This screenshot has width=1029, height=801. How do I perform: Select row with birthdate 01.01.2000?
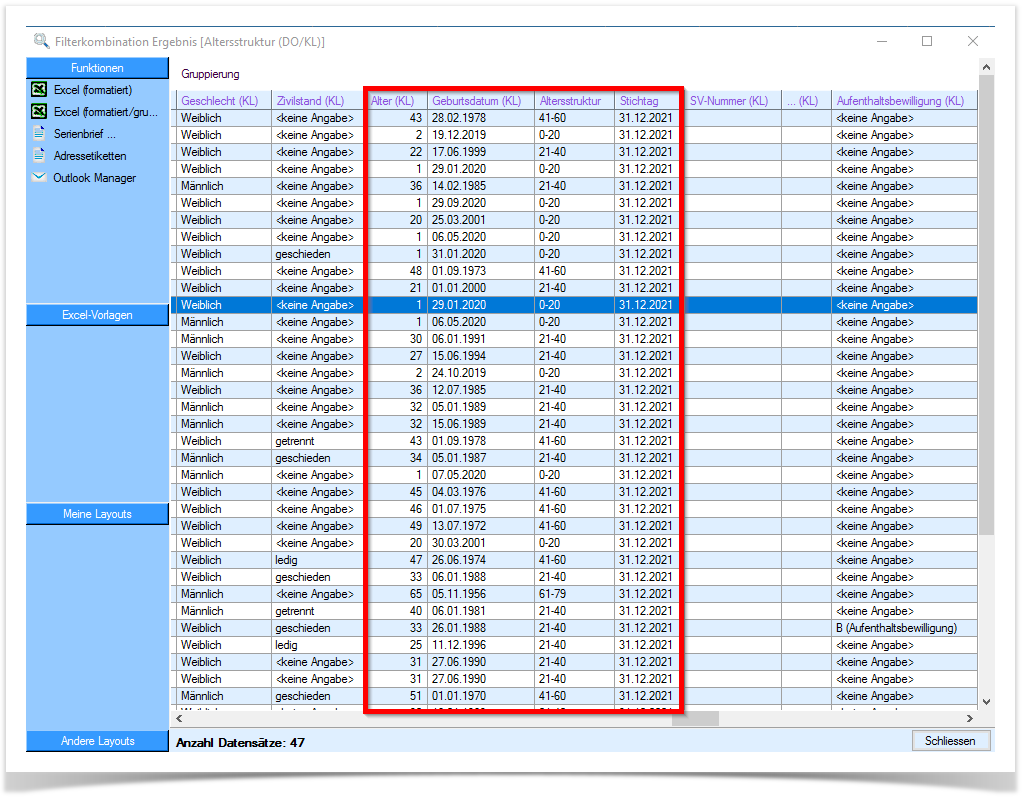tap(574, 288)
